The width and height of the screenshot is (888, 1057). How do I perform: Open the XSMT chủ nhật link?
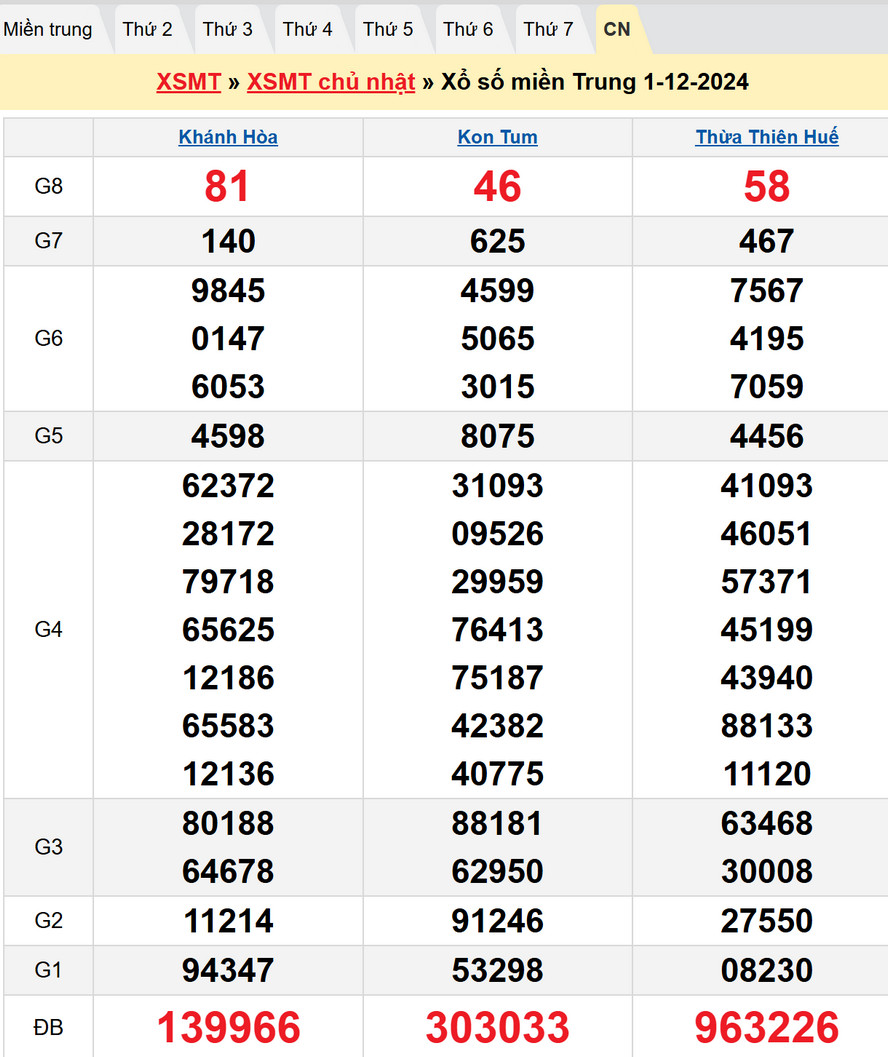pos(331,82)
